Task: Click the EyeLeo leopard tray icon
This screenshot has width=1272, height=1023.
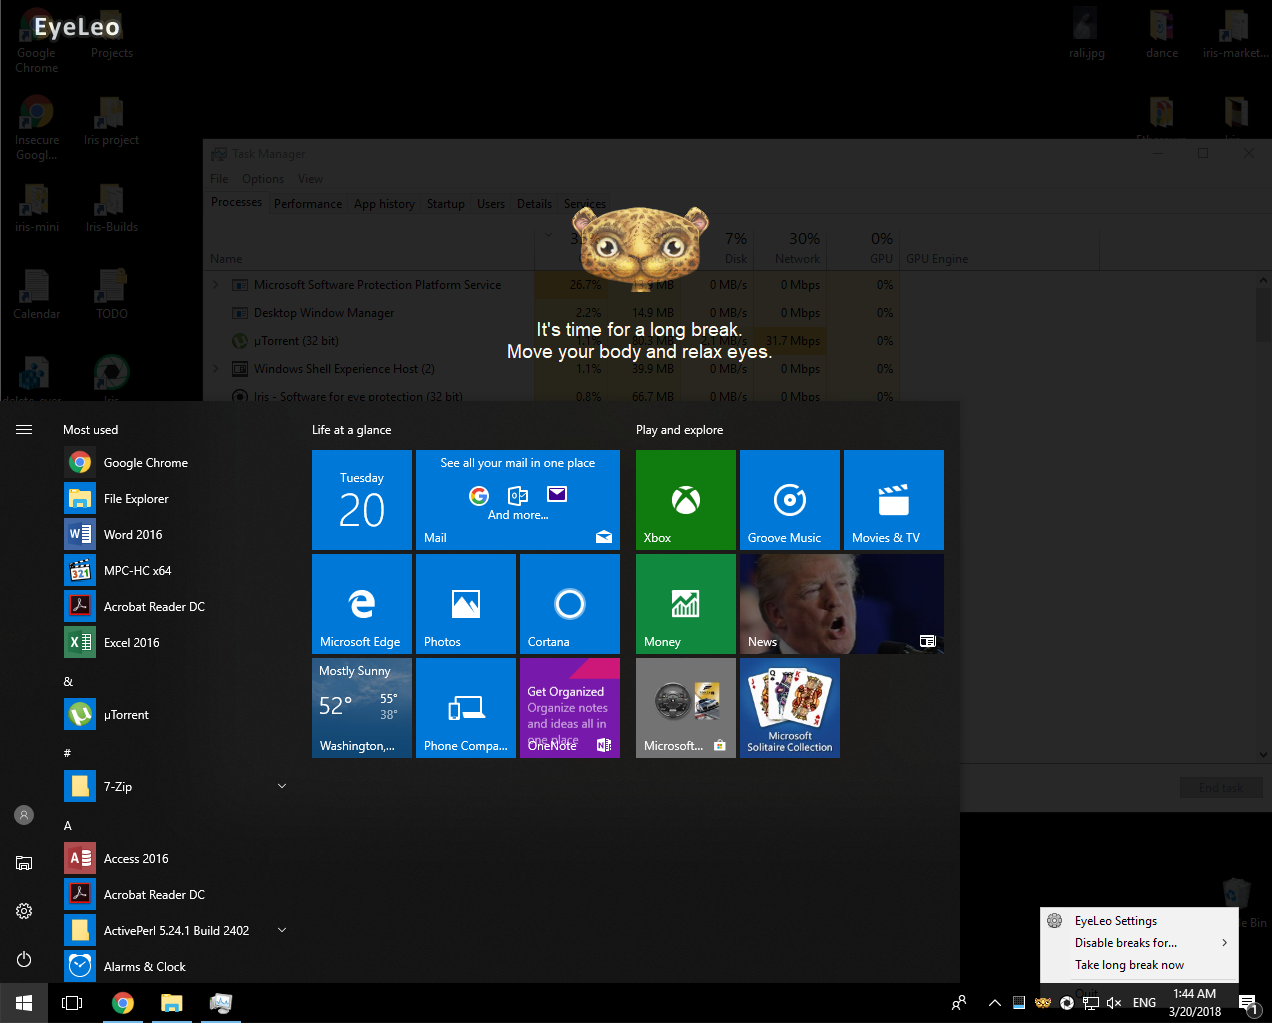Action: pyautogui.click(x=1043, y=1003)
